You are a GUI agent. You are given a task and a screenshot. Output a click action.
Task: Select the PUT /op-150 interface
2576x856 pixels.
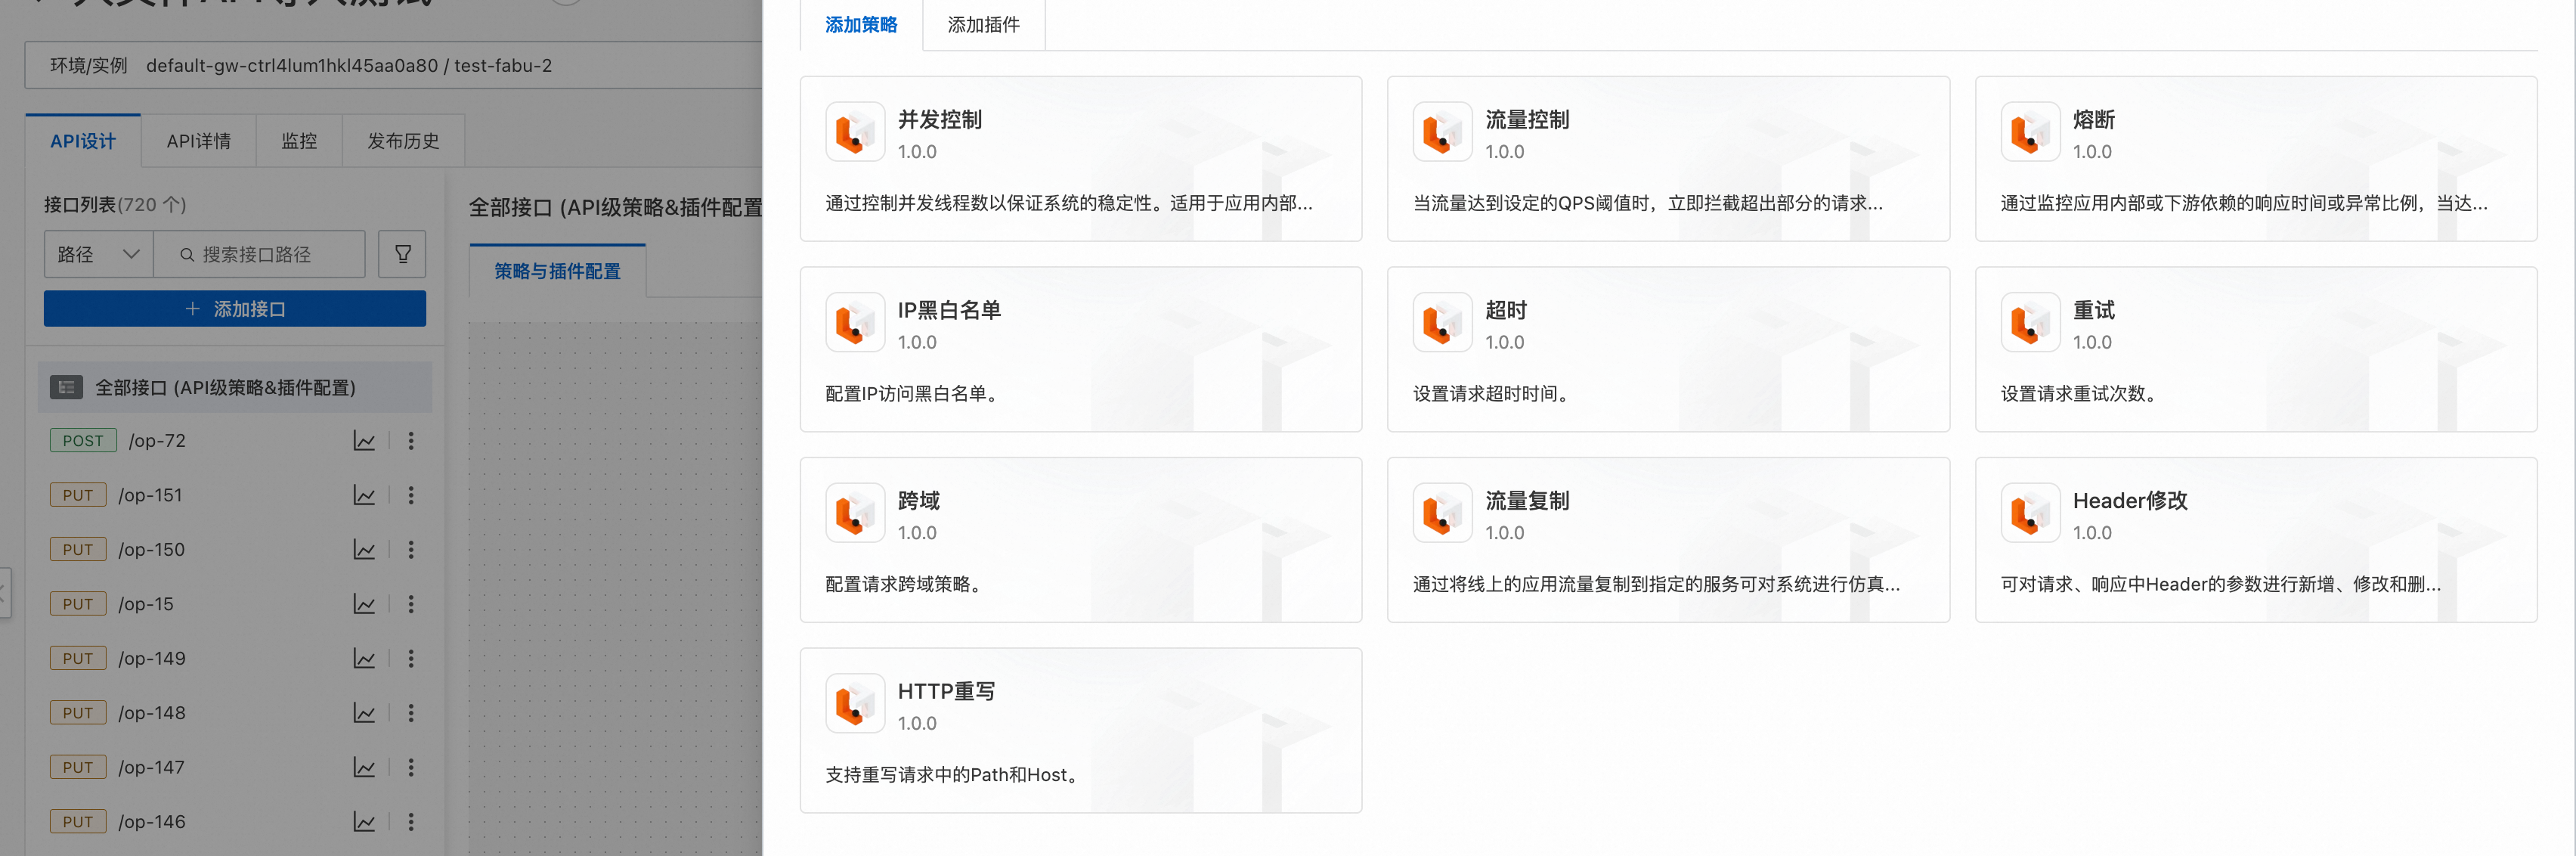tap(150, 550)
